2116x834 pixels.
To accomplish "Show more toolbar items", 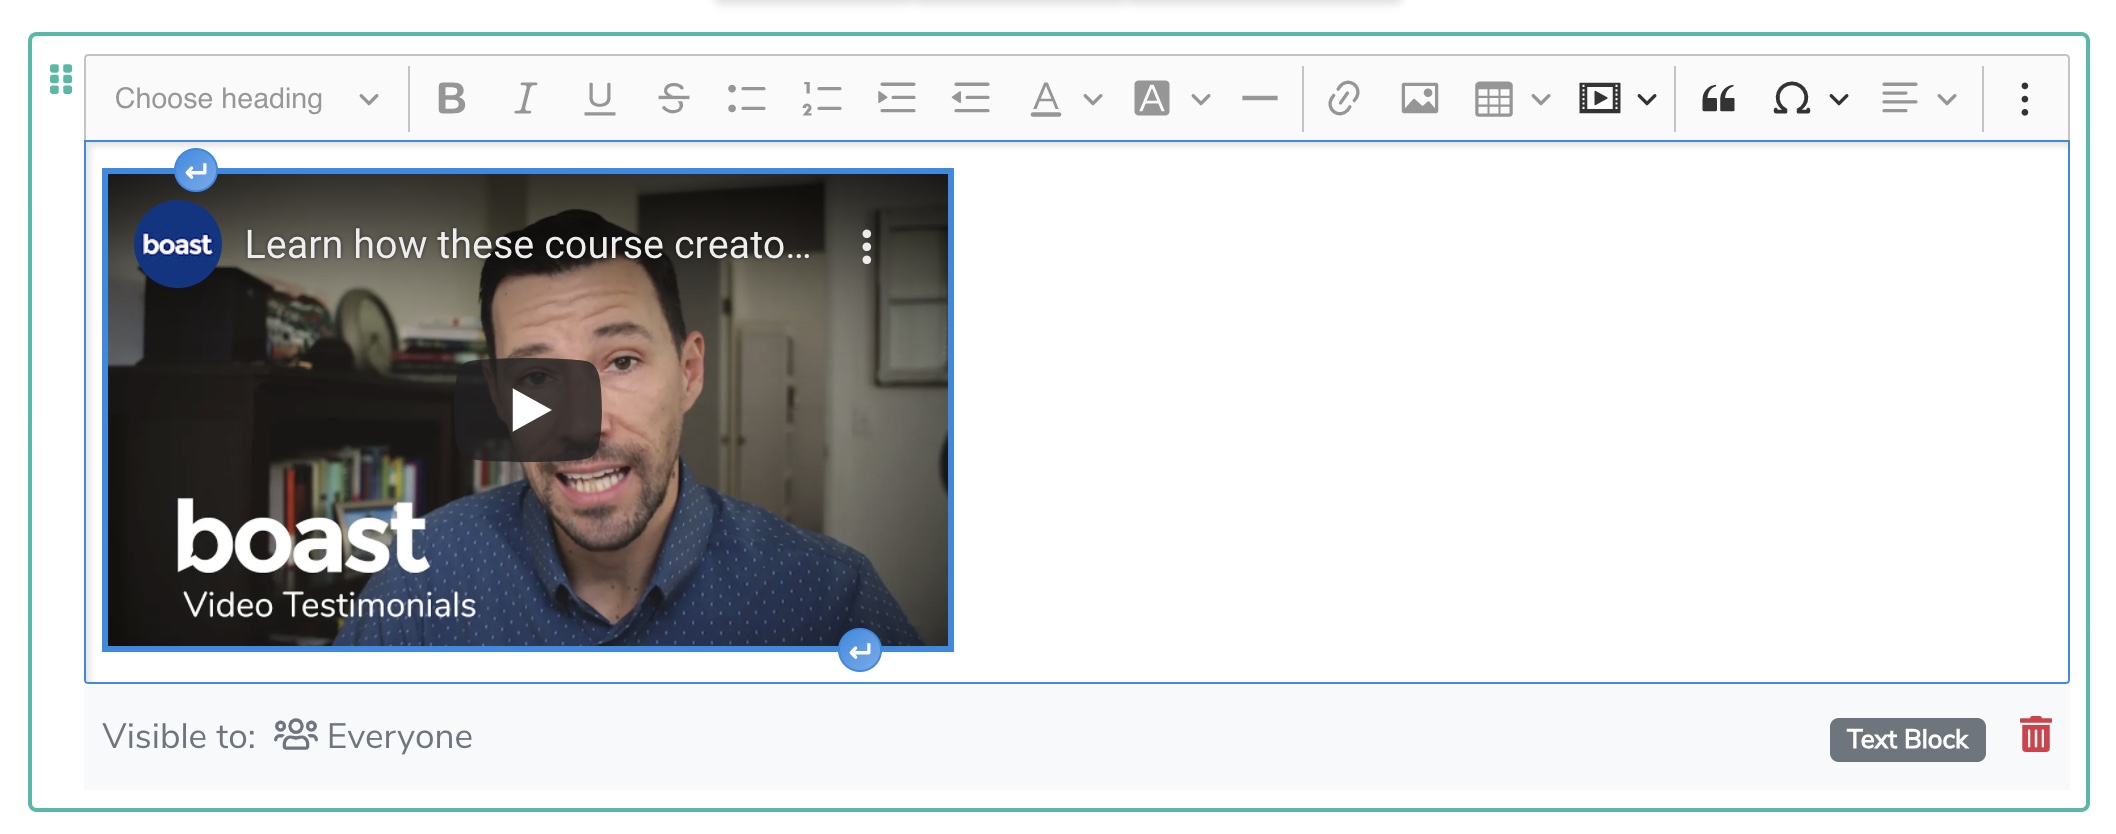I will pyautogui.click(x=2024, y=99).
